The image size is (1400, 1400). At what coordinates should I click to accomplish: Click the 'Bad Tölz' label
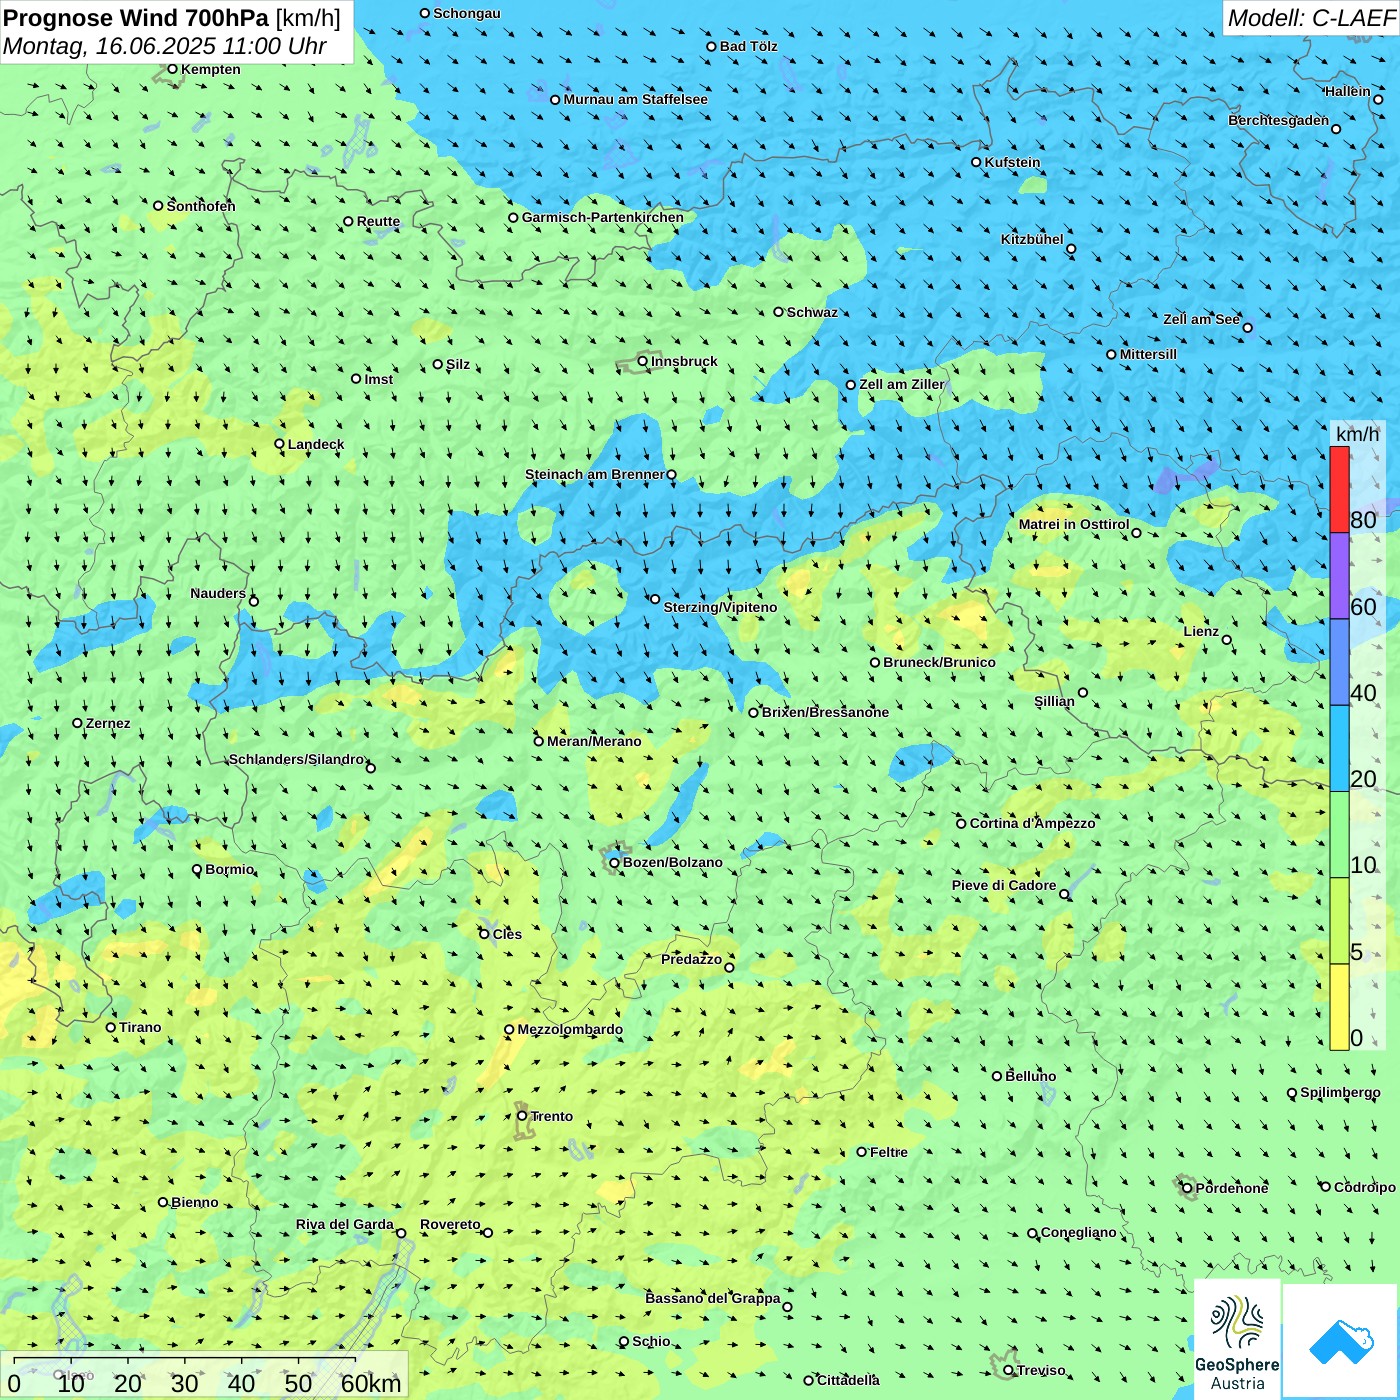click(x=749, y=46)
